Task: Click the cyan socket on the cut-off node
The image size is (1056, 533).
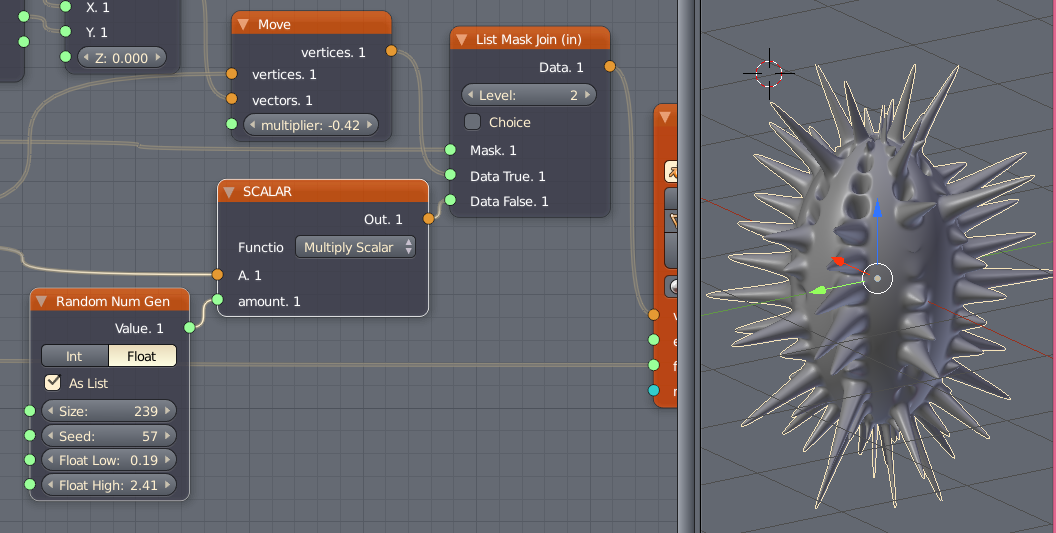Action: click(x=653, y=390)
